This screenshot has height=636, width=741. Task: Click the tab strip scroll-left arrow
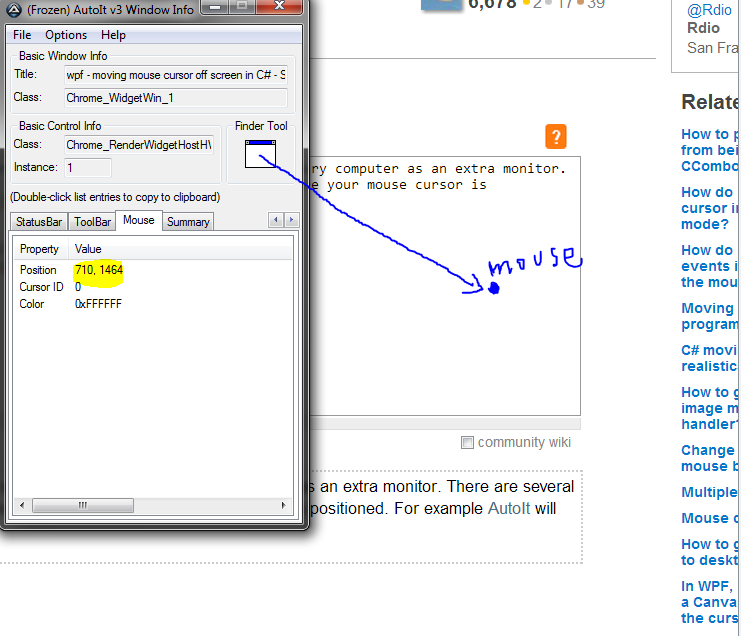click(276, 220)
